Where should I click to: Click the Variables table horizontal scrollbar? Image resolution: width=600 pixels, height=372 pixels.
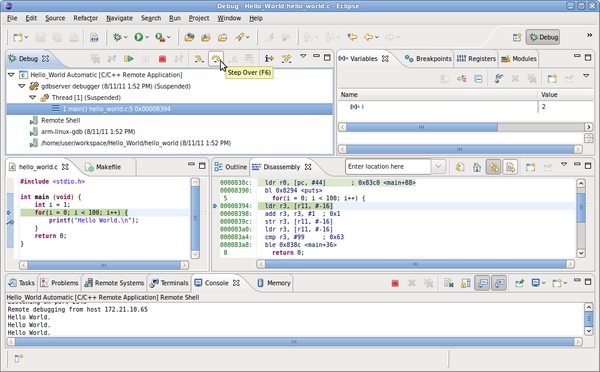coord(465,127)
